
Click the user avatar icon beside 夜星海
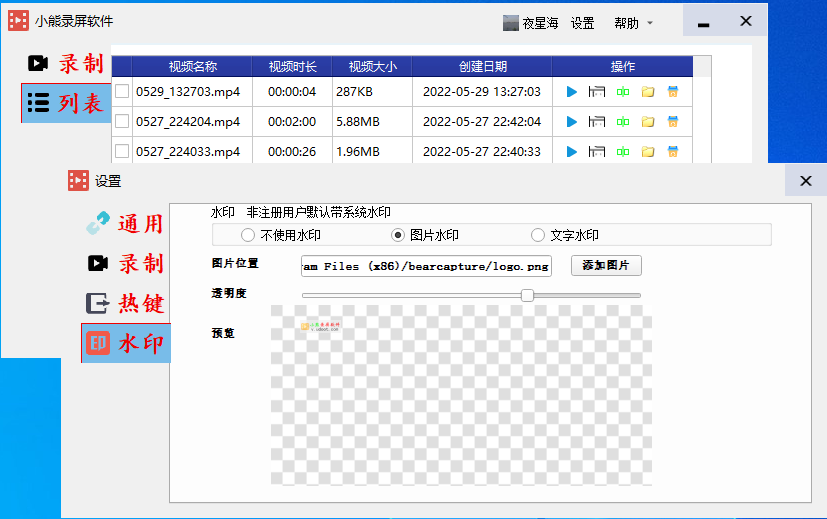[x=511, y=23]
